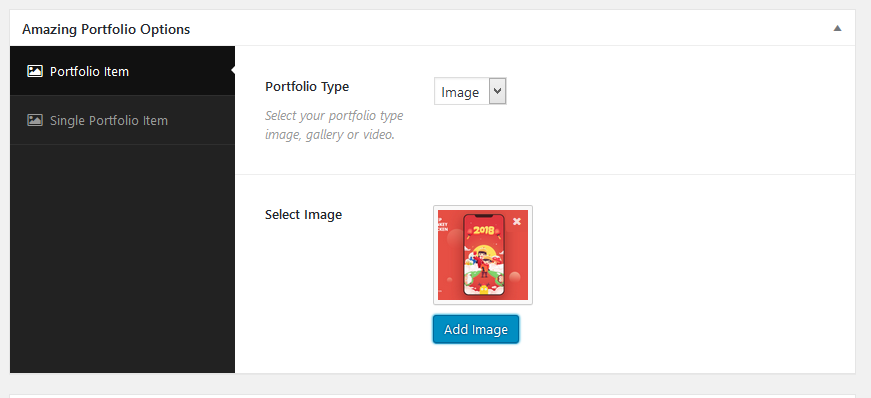
Task: Click the picture icon beside Single Portfolio Item
Action: (35, 120)
